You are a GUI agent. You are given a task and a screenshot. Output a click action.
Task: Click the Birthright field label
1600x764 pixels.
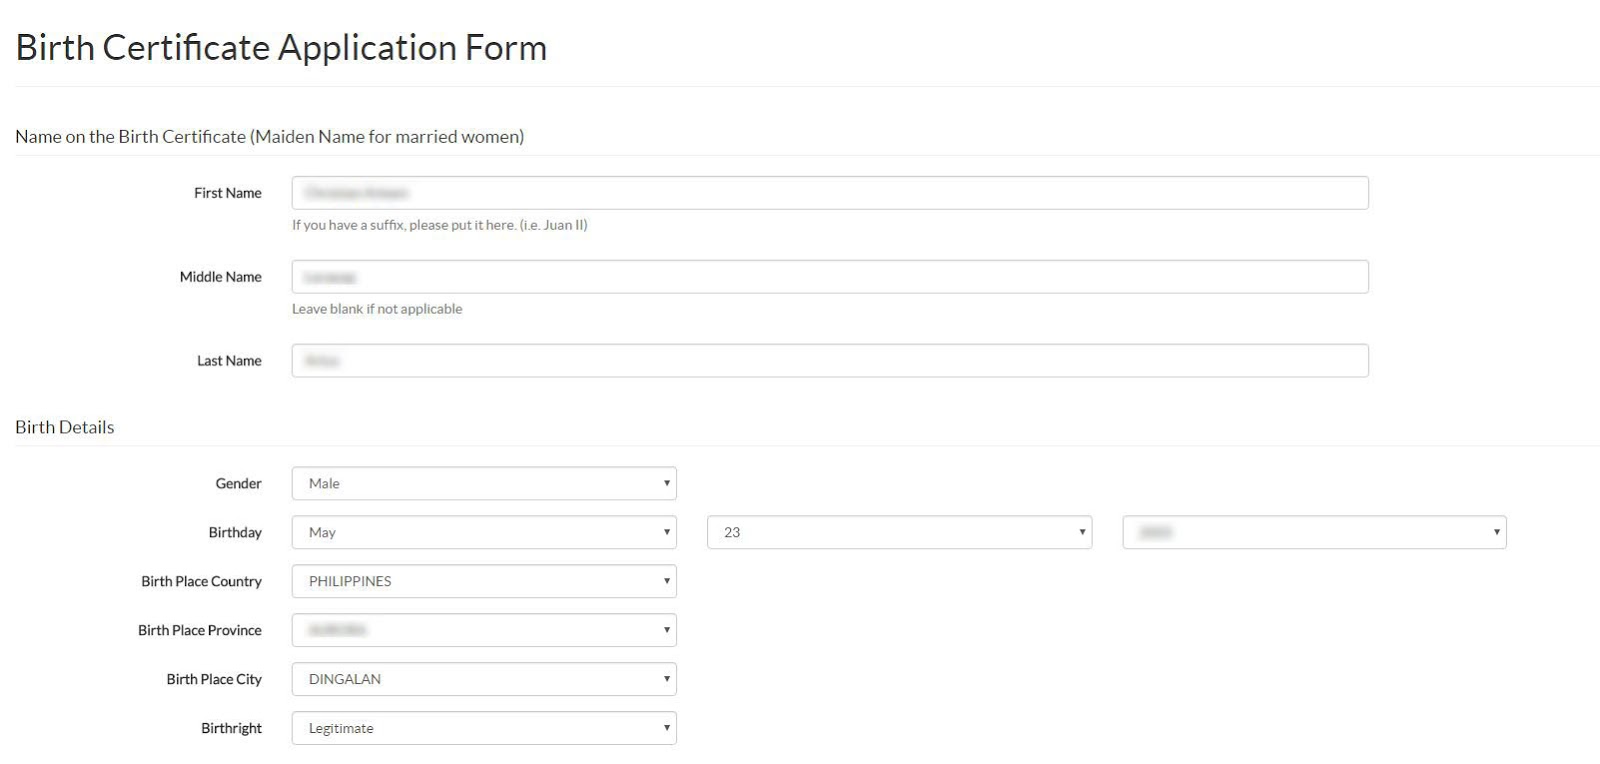click(x=232, y=729)
